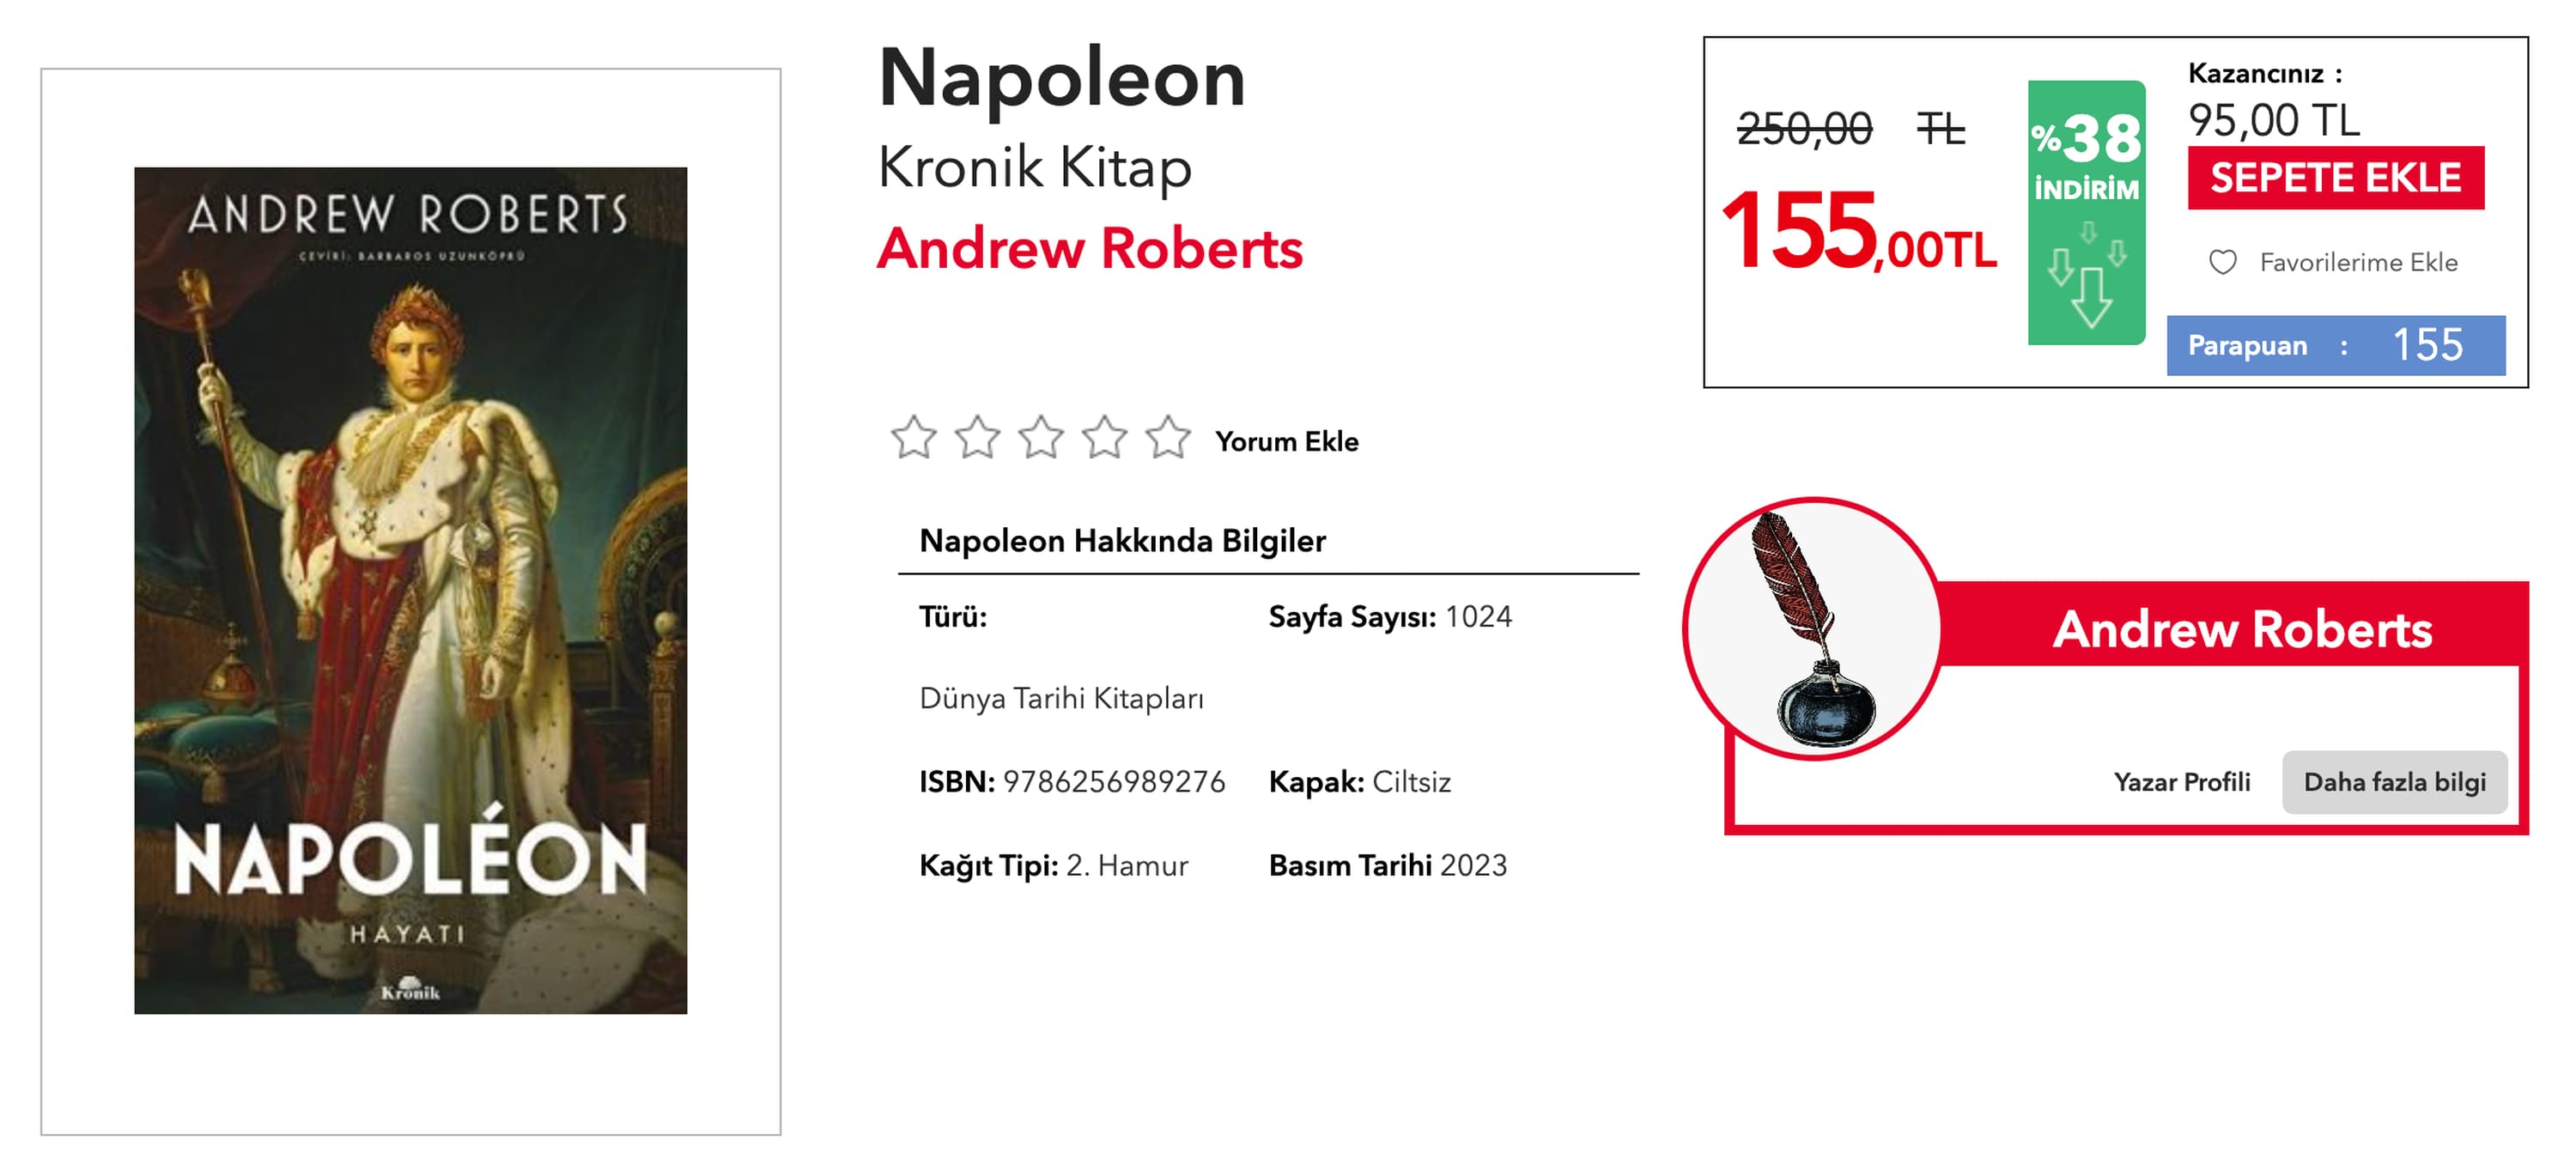
Task: Click the Dünya Tarihi Kitapları category link
Action: pyautogui.click(x=1061, y=698)
